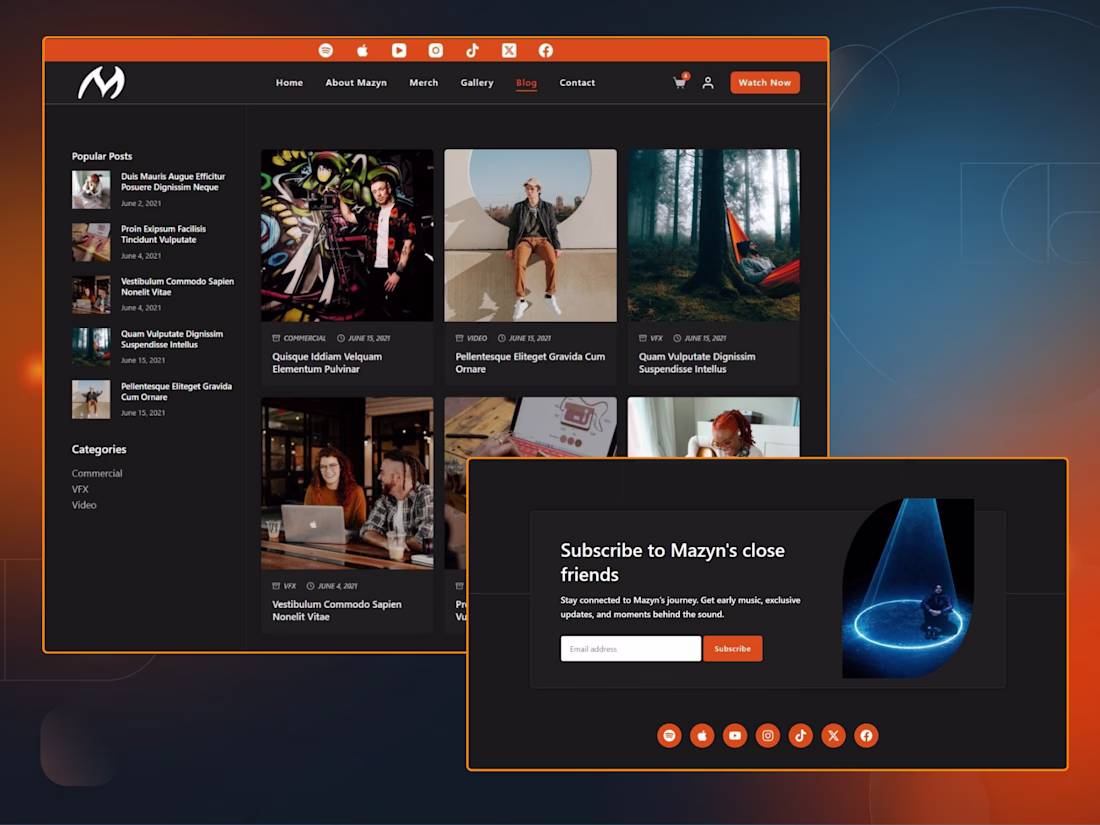
Task: Open the Commercial category link
Action: (97, 474)
